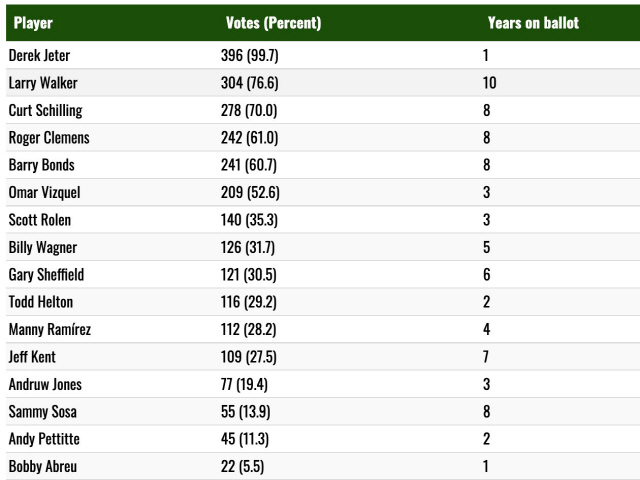Click the Player column header
This screenshot has width=640, height=480.
click(x=33, y=23)
